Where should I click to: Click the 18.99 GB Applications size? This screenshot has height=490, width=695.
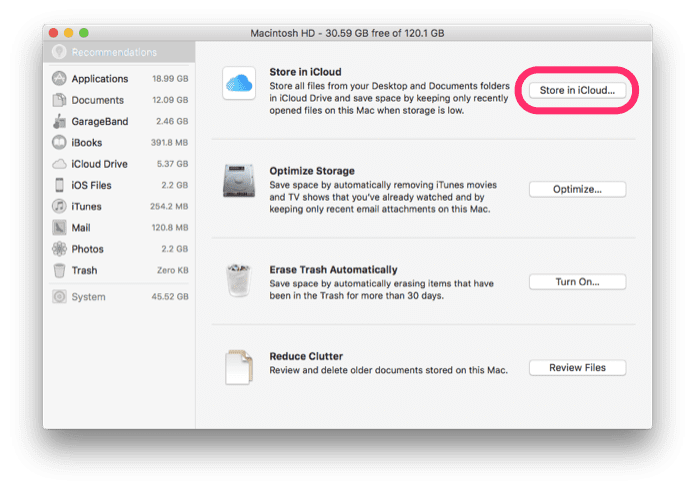tap(170, 78)
